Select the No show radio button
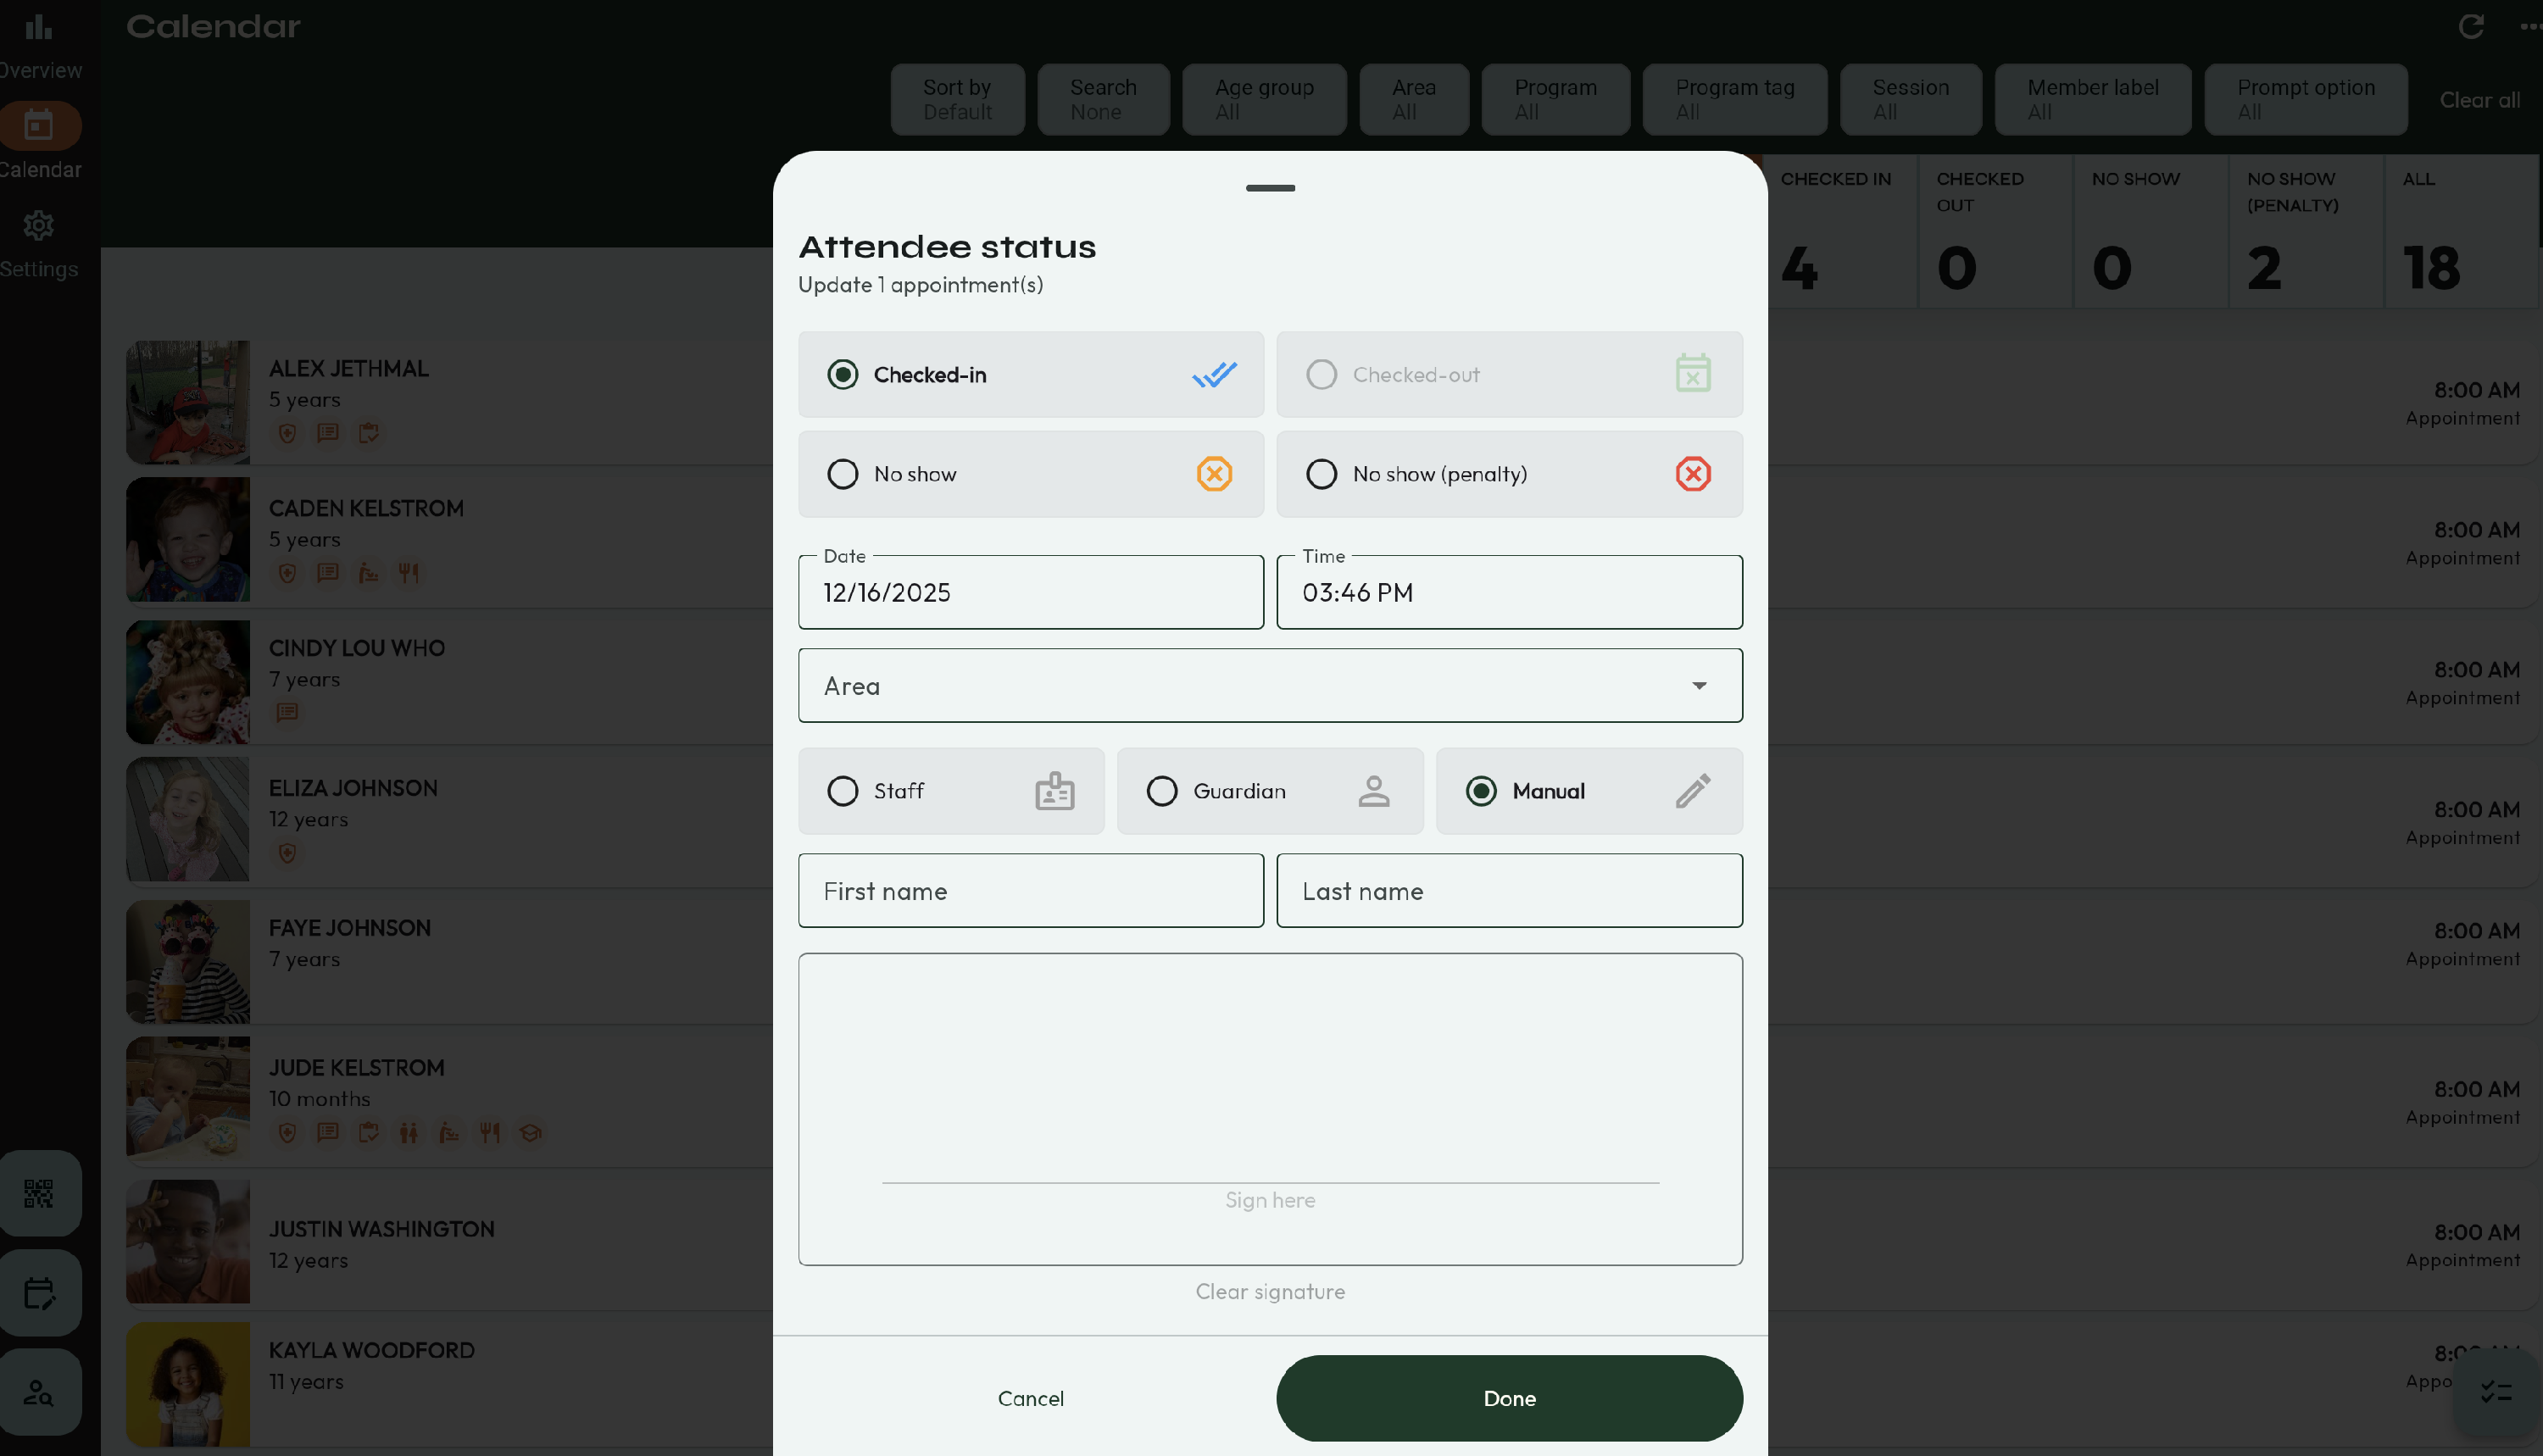The height and width of the screenshot is (1456, 2543). [843, 474]
